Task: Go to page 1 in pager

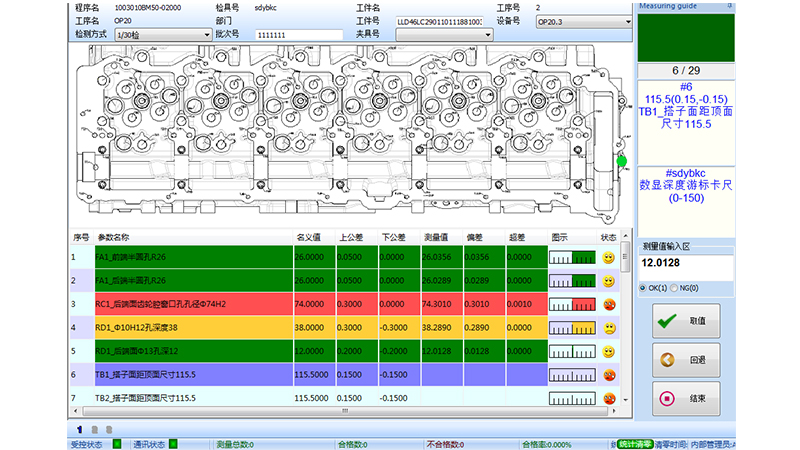Action: click(x=79, y=429)
